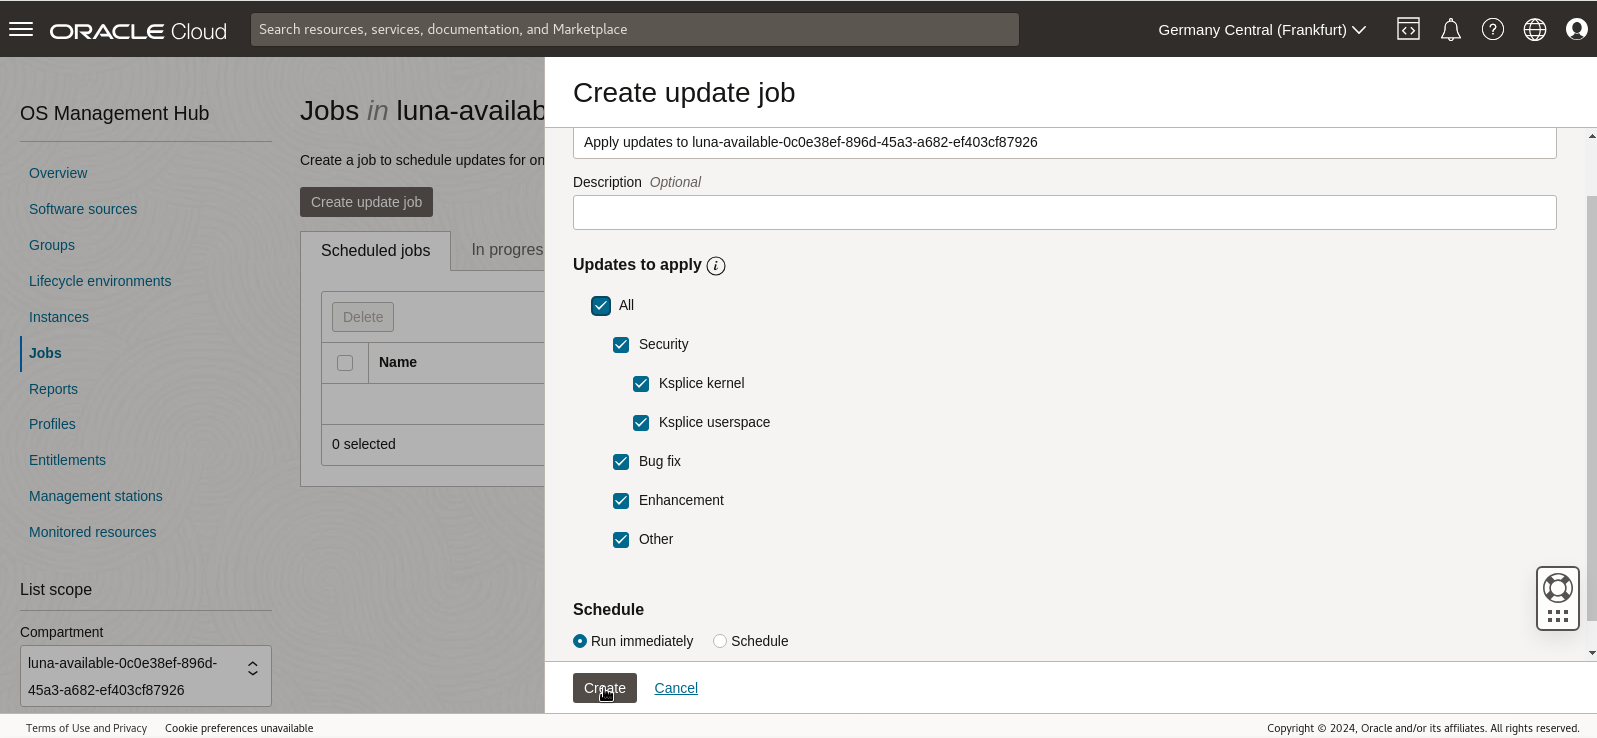Click the grid dots on the support widget
The width and height of the screenshot is (1597, 738).
point(1558,616)
